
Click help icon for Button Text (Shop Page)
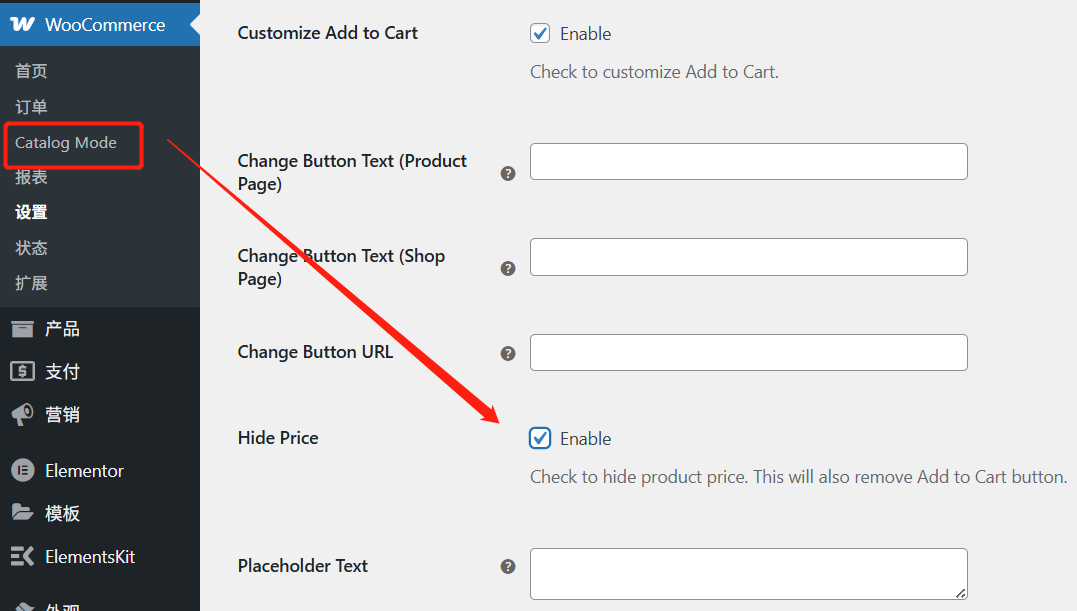pos(508,268)
